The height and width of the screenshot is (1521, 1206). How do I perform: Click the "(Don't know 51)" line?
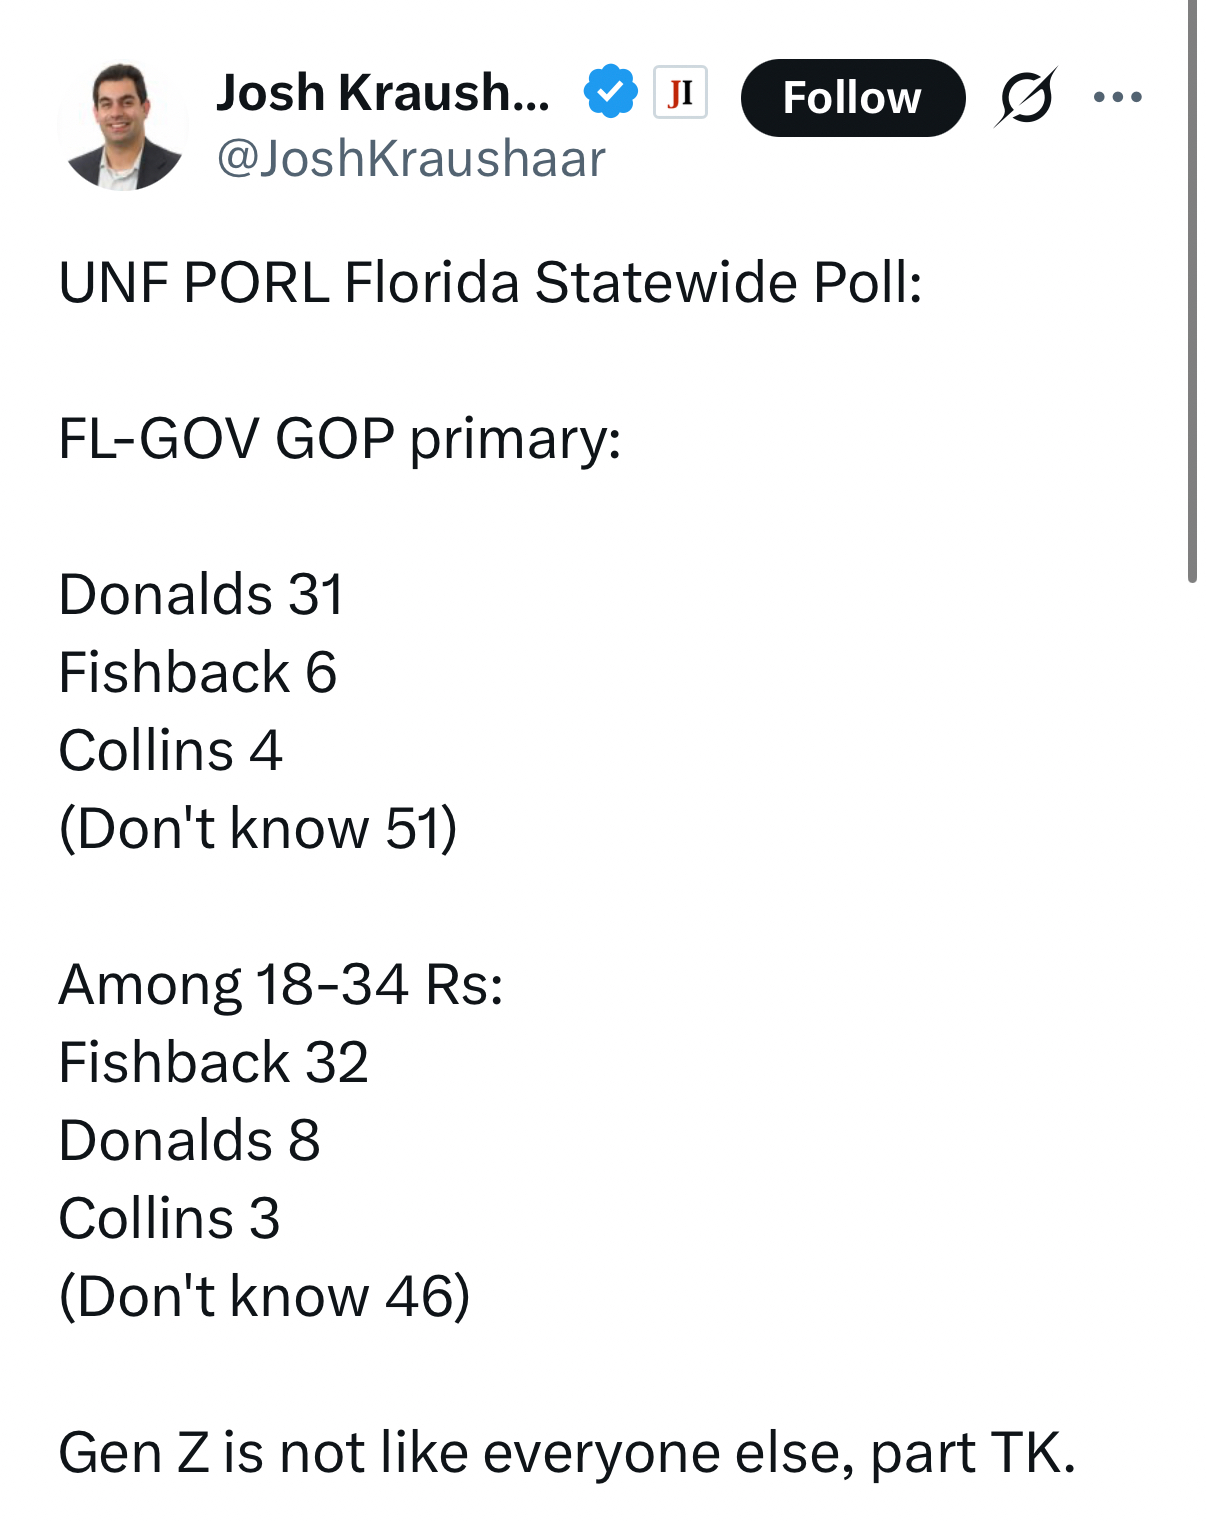pyautogui.click(x=258, y=828)
